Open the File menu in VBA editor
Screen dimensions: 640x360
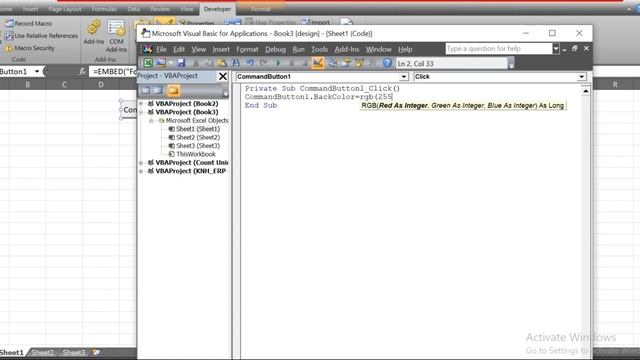162,49
